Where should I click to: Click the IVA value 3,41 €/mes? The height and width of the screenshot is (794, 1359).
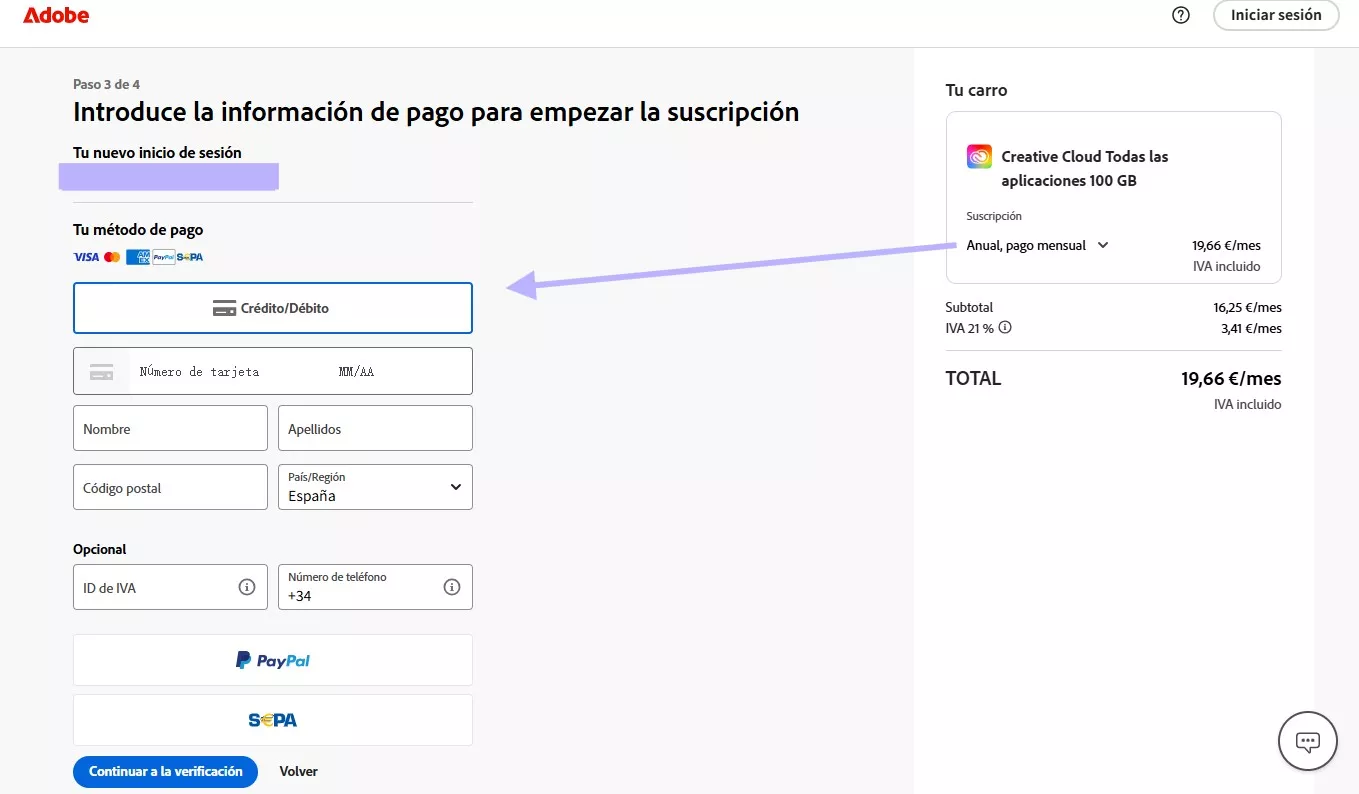[1251, 328]
